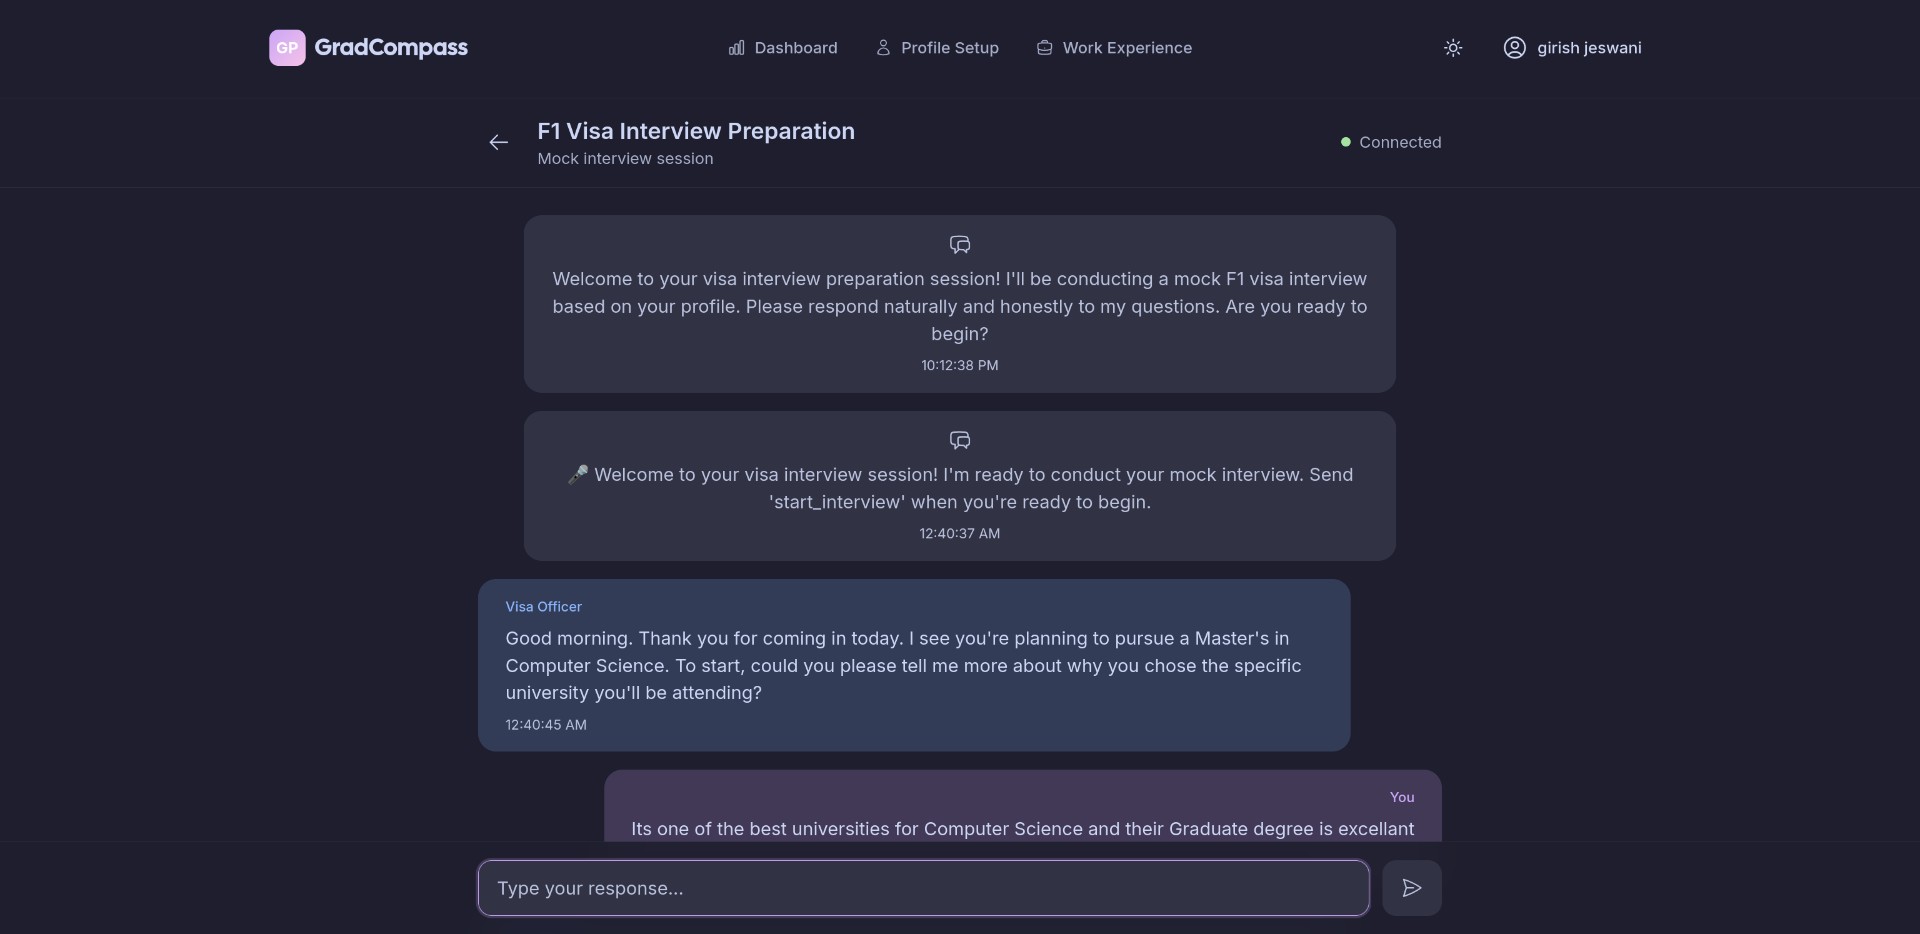Click the GradCompass logo icon

click(x=287, y=47)
